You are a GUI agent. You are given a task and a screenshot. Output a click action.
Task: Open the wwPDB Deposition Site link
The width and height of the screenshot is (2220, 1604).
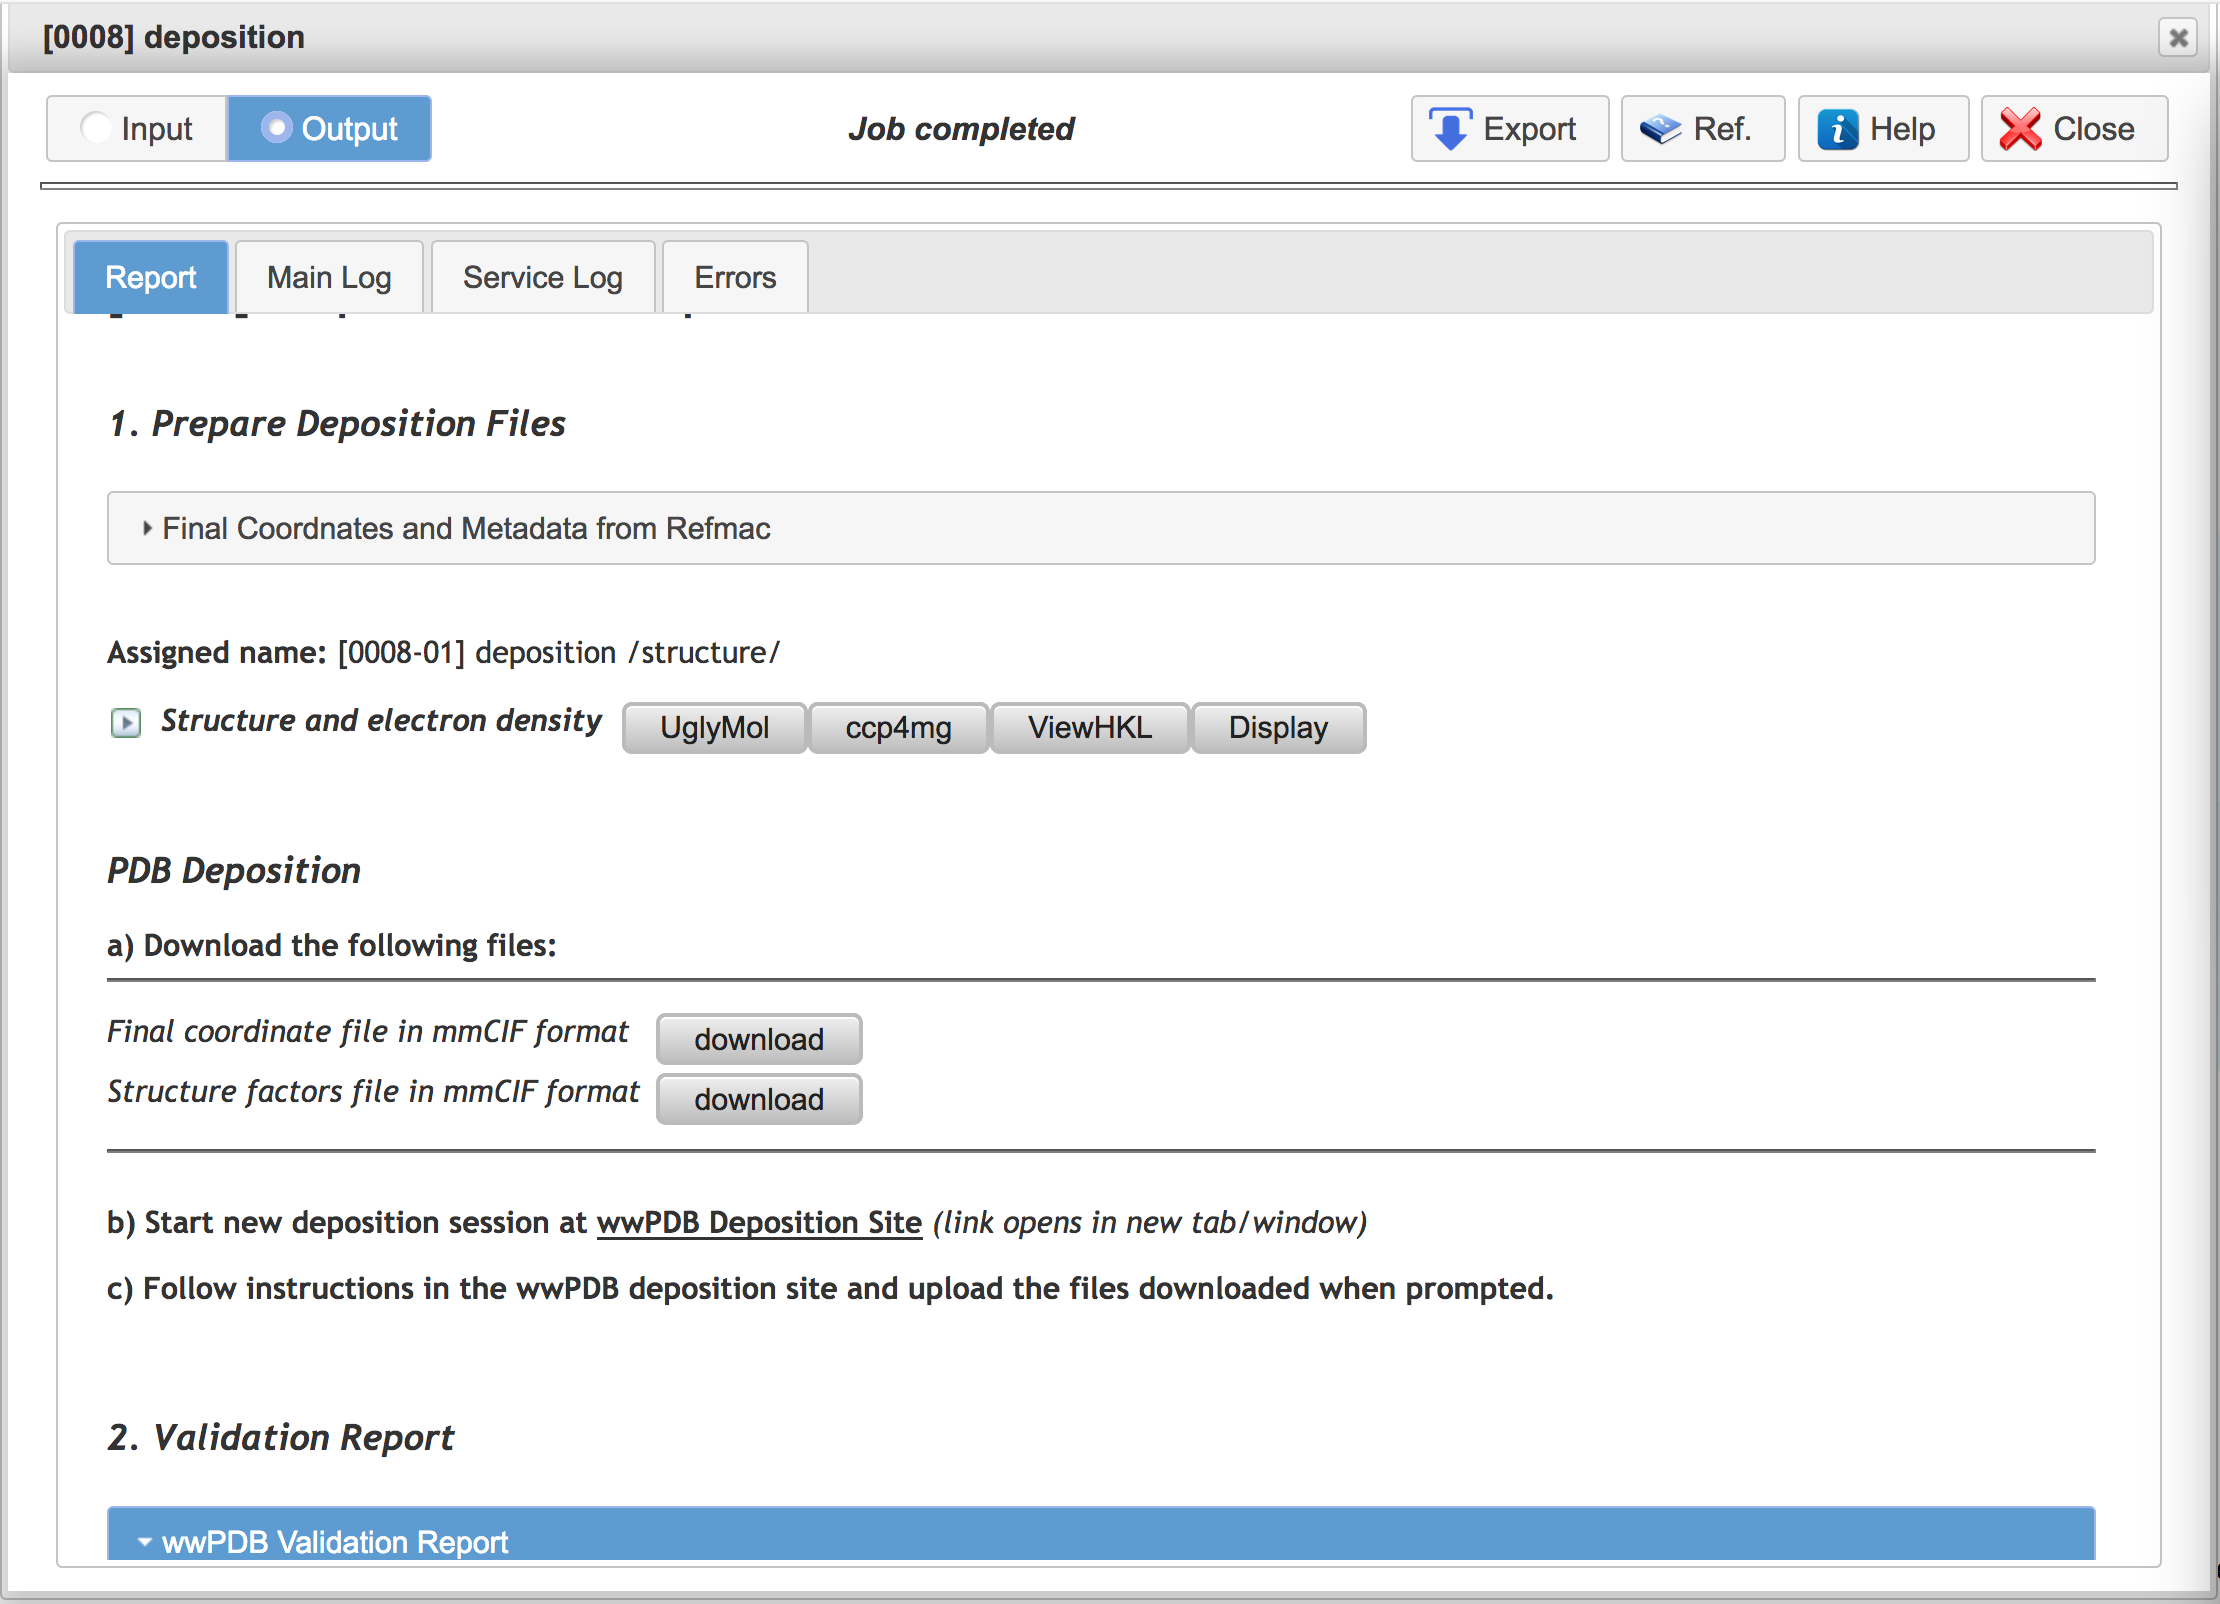pos(759,1223)
